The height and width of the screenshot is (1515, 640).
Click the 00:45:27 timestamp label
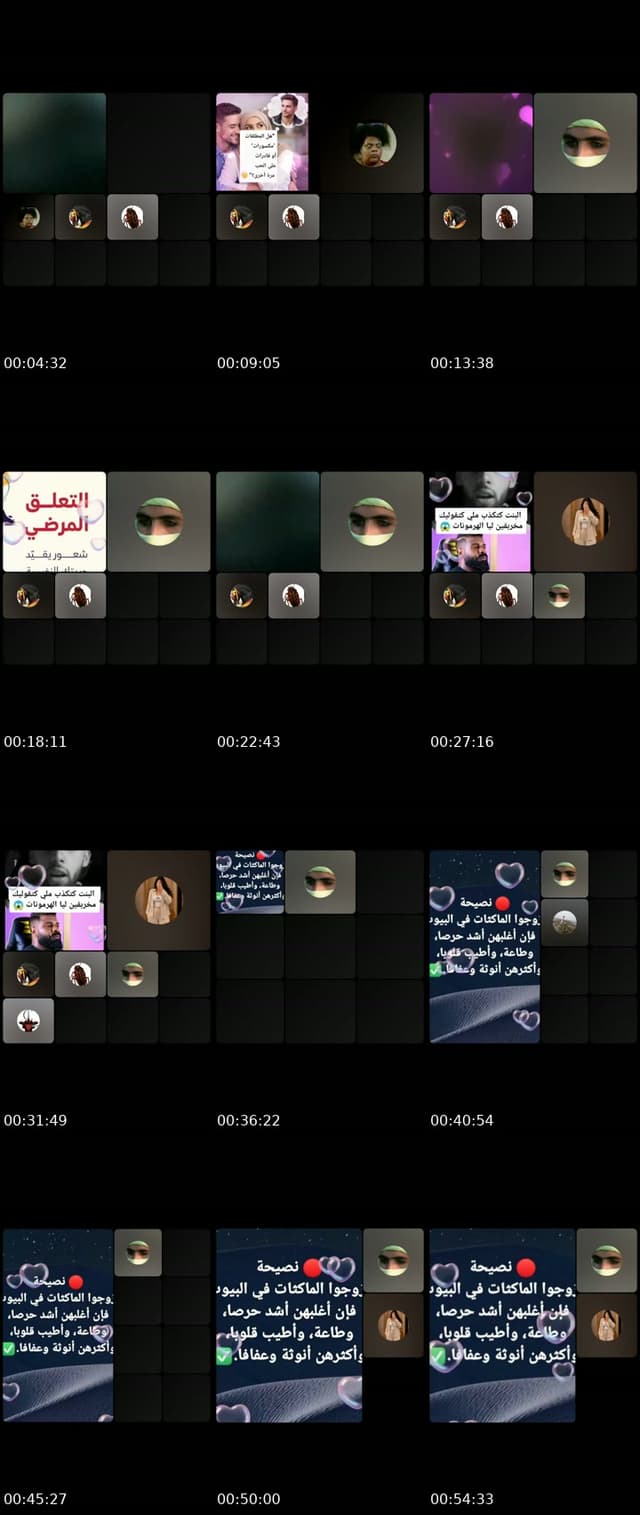click(35, 1499)
